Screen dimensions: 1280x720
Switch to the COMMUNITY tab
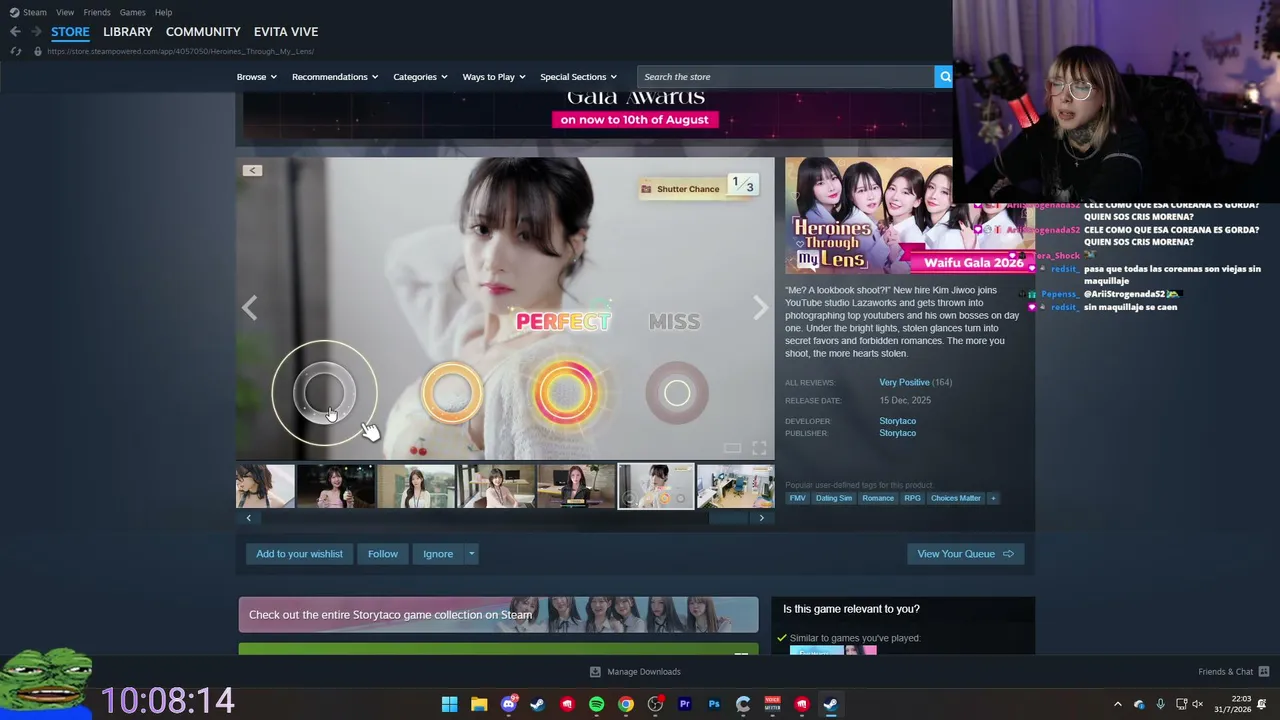[203, 32]
